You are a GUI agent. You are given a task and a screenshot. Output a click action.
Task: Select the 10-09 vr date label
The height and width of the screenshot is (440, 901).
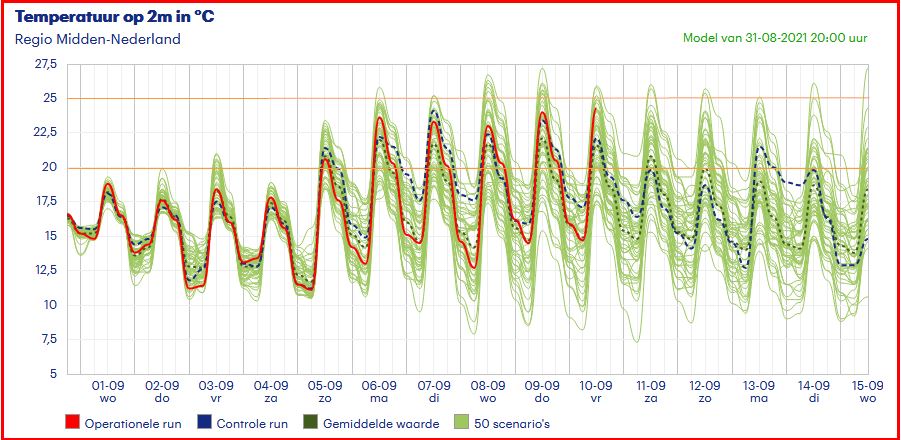click(x=596, y=391)
